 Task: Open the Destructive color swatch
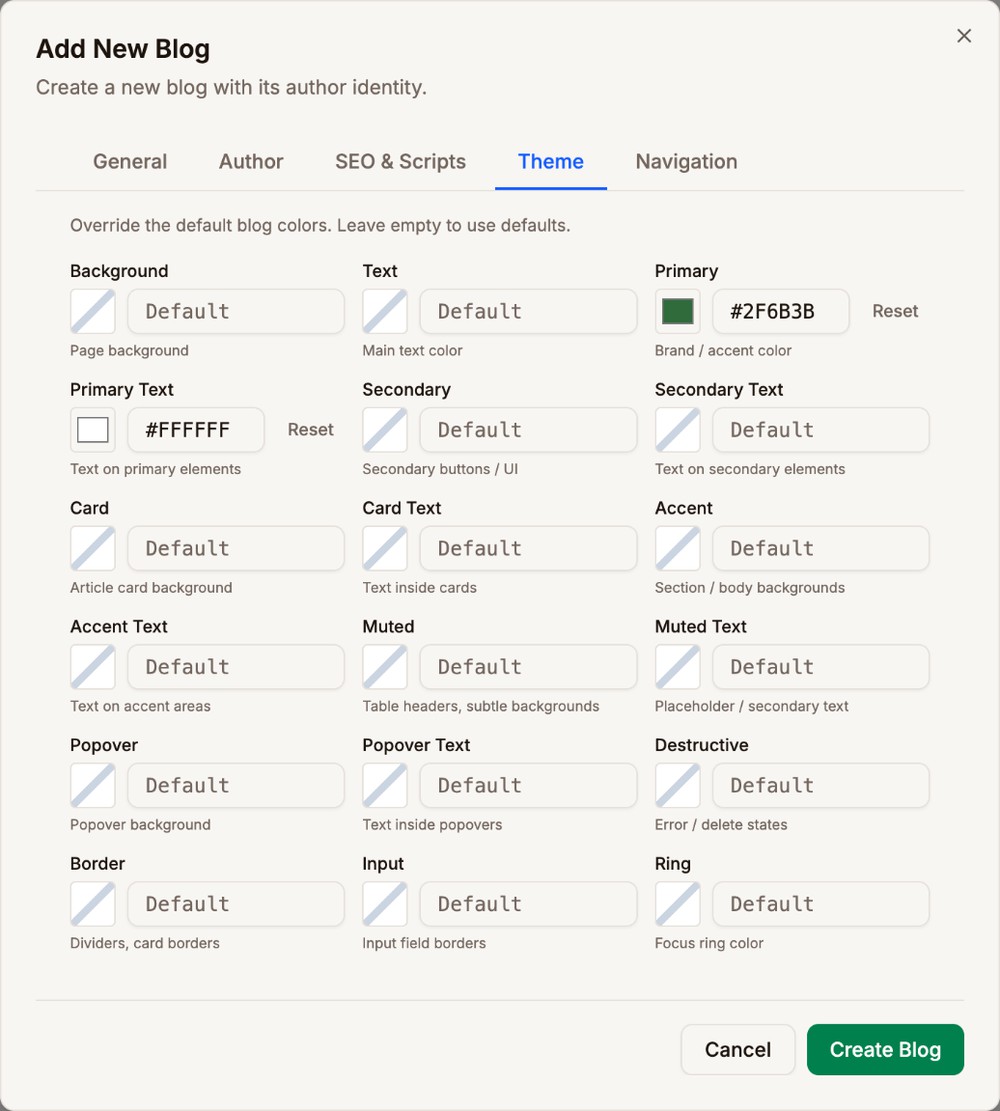coord(678,785)
